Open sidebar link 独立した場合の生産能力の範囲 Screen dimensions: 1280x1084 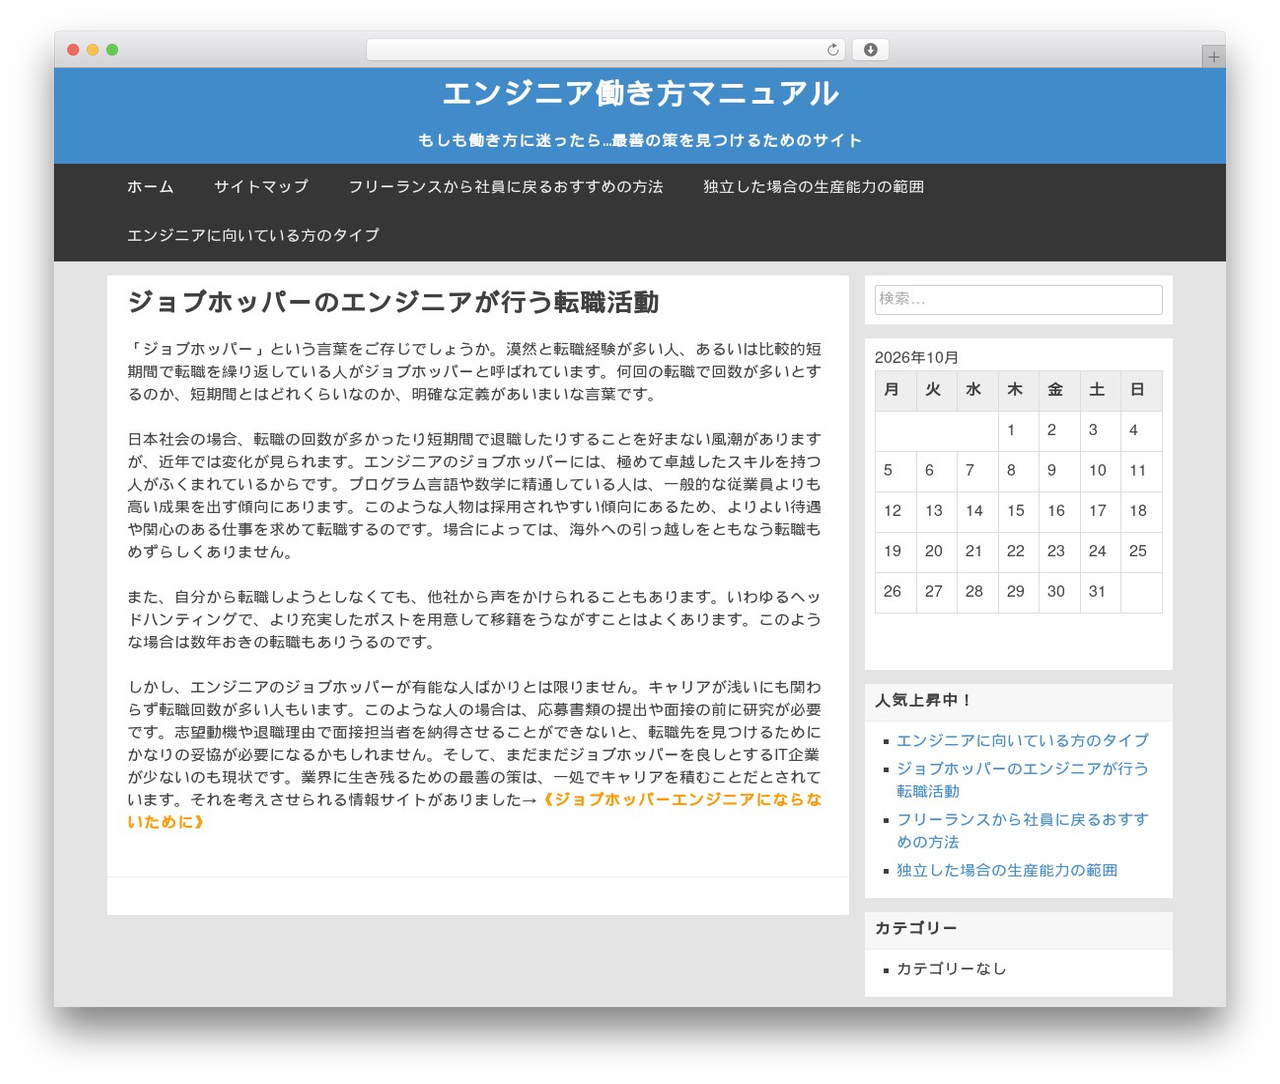pos(1007,871)
